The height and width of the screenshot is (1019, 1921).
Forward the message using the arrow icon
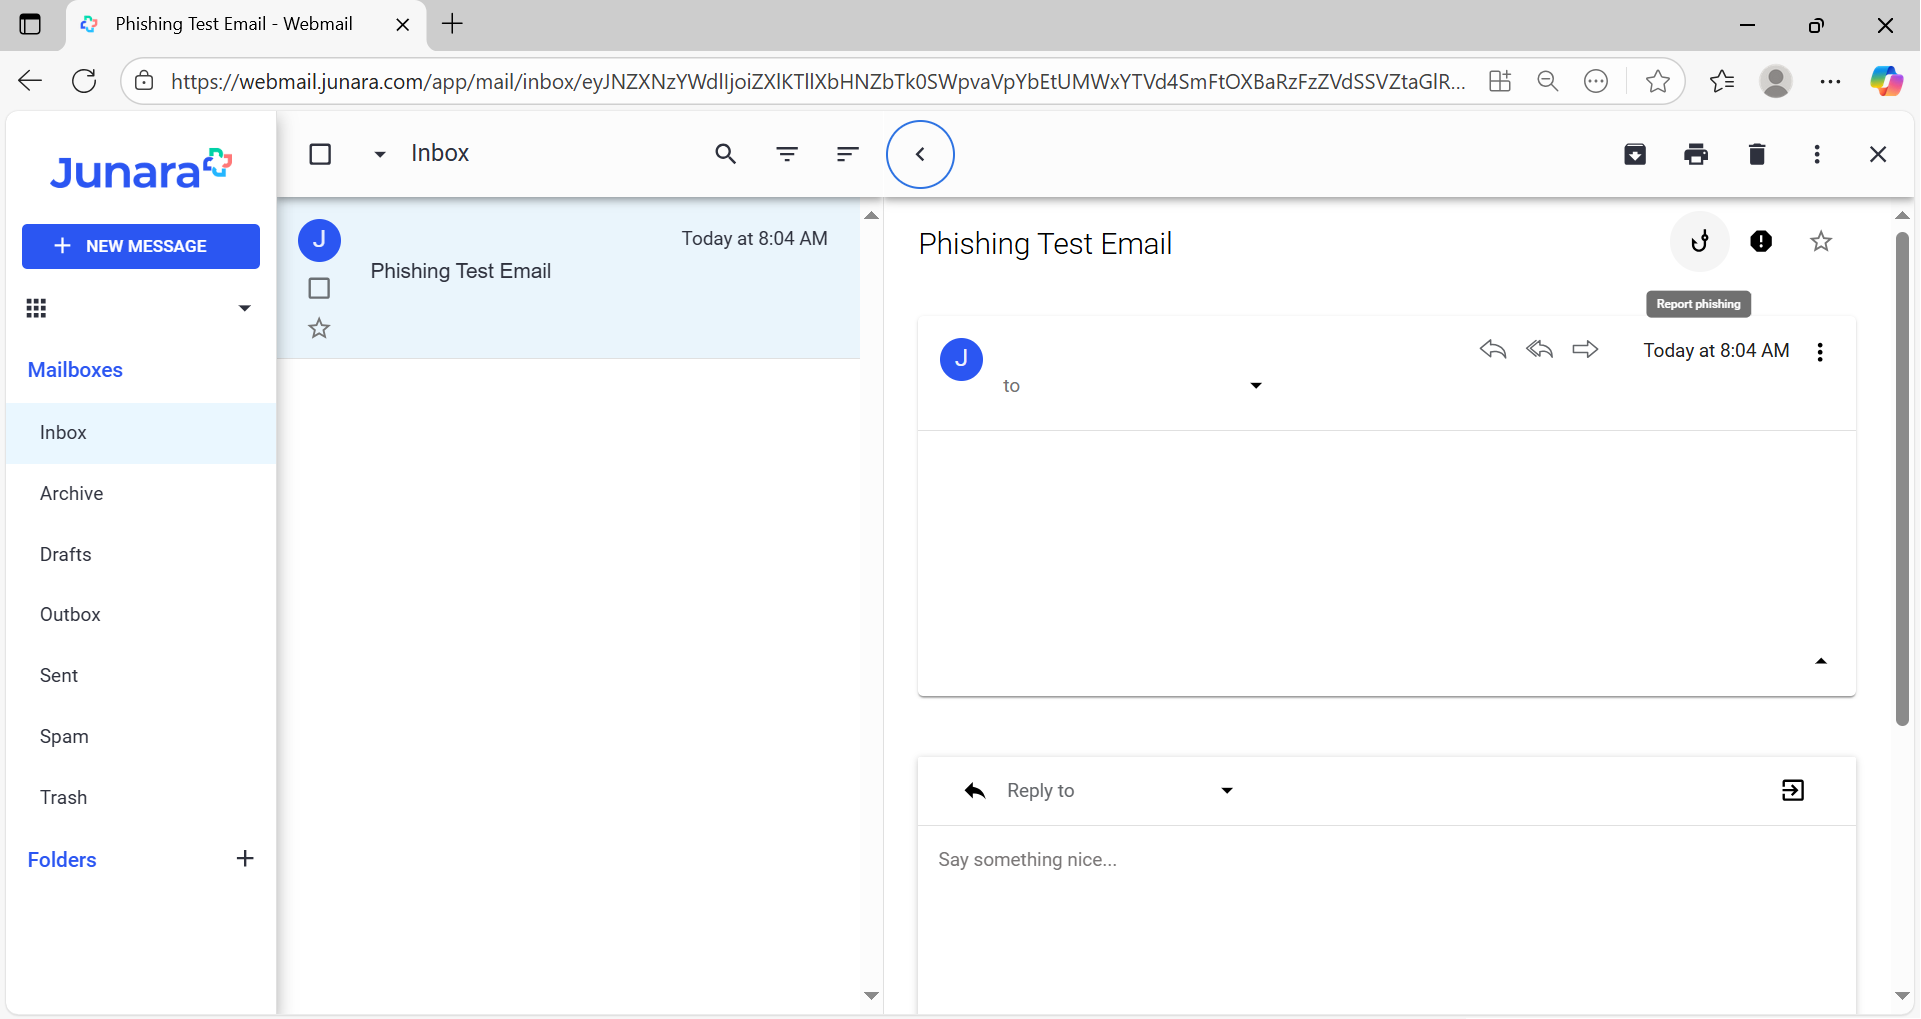pyautogui.click(x=1585, y=349)
